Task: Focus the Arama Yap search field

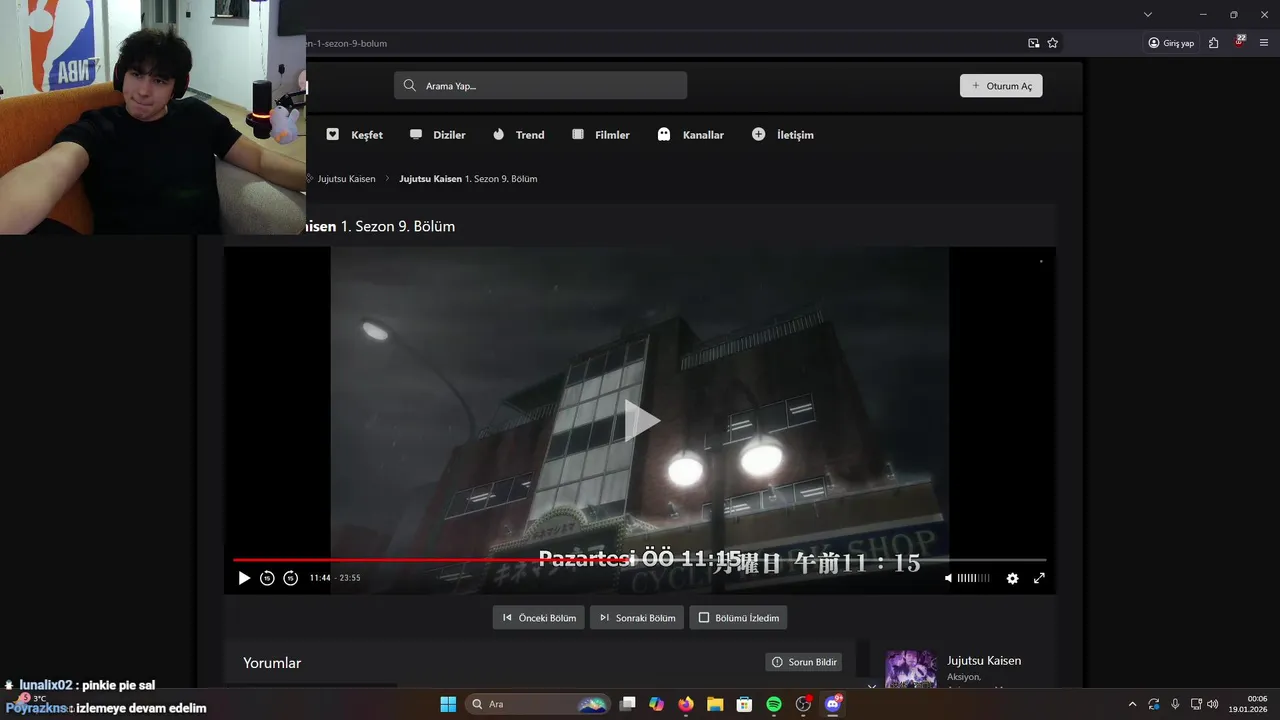Action: tap(540, 85)
